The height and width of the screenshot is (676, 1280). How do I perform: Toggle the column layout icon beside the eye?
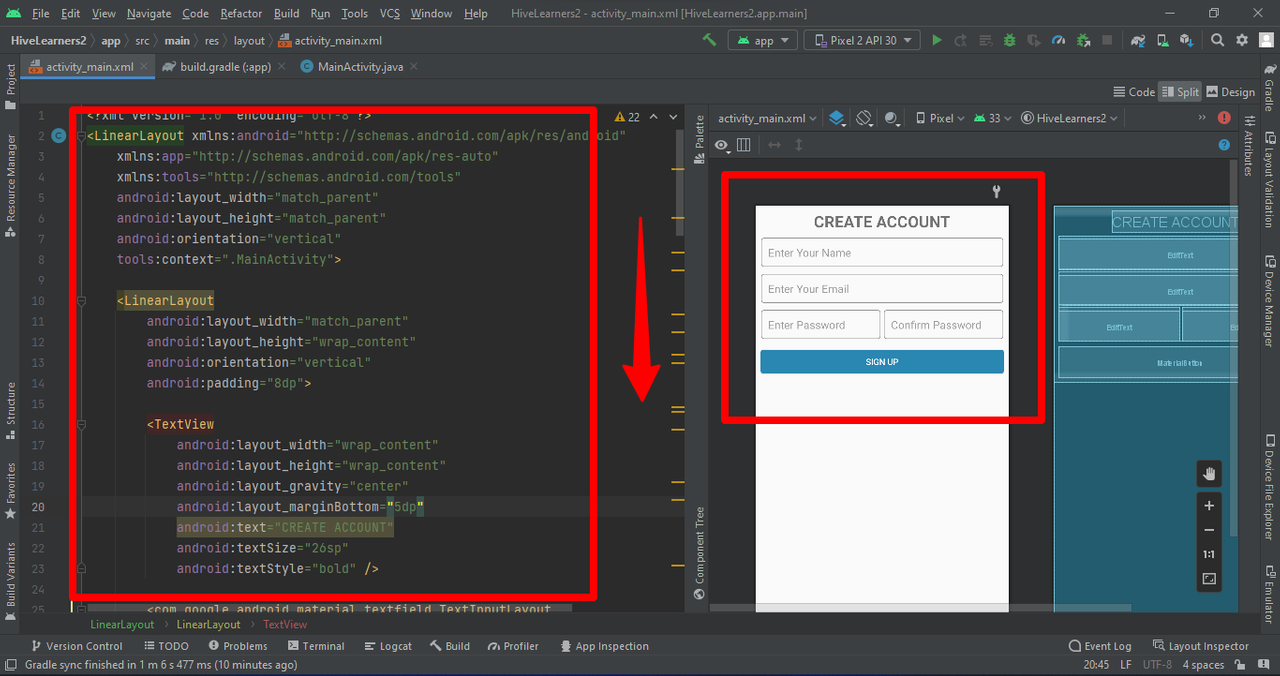click(x=743, y=145)
